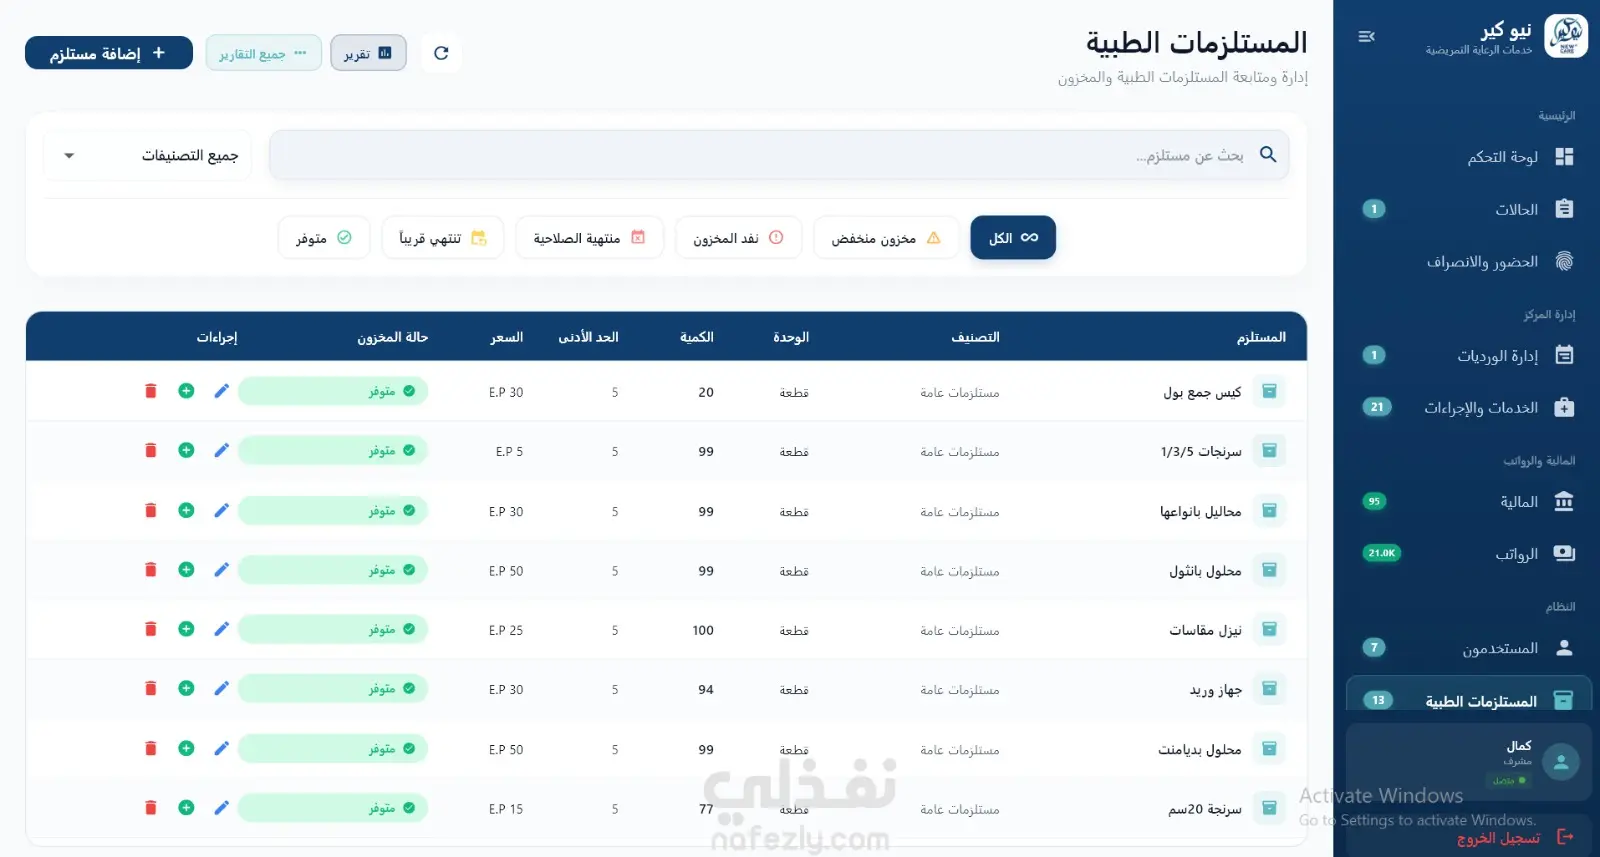Screen dimensions: 1600x857
Task: Click quantity 94 in جهاز وريد row
Action: point(706,689)
